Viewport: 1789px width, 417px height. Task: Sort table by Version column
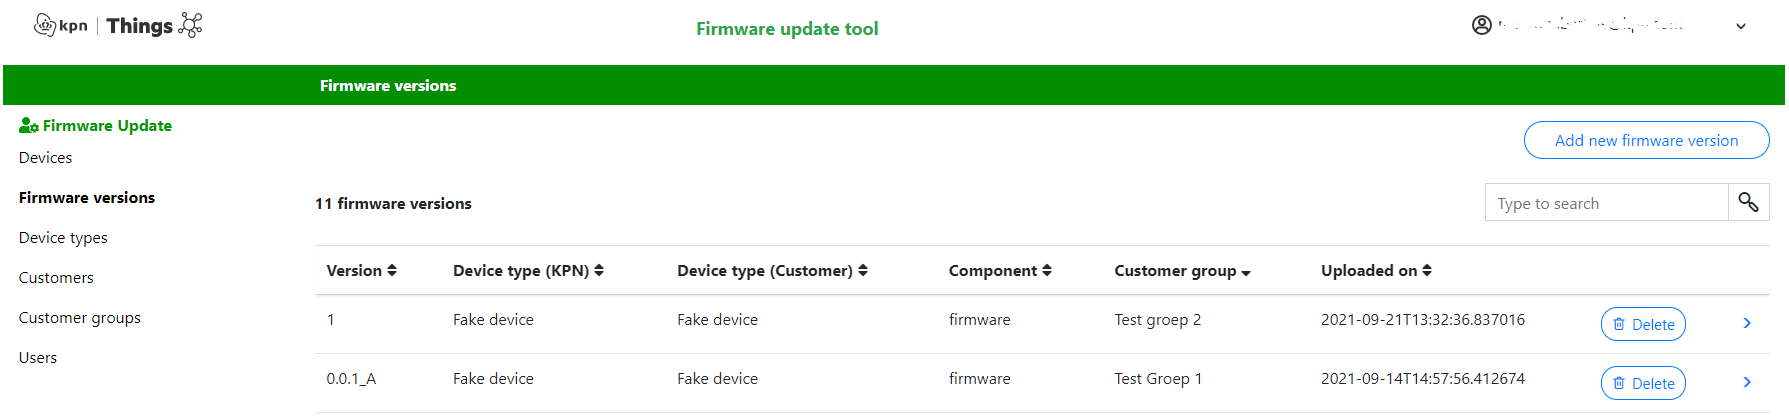pyautogui.click(x=361, y=270)
